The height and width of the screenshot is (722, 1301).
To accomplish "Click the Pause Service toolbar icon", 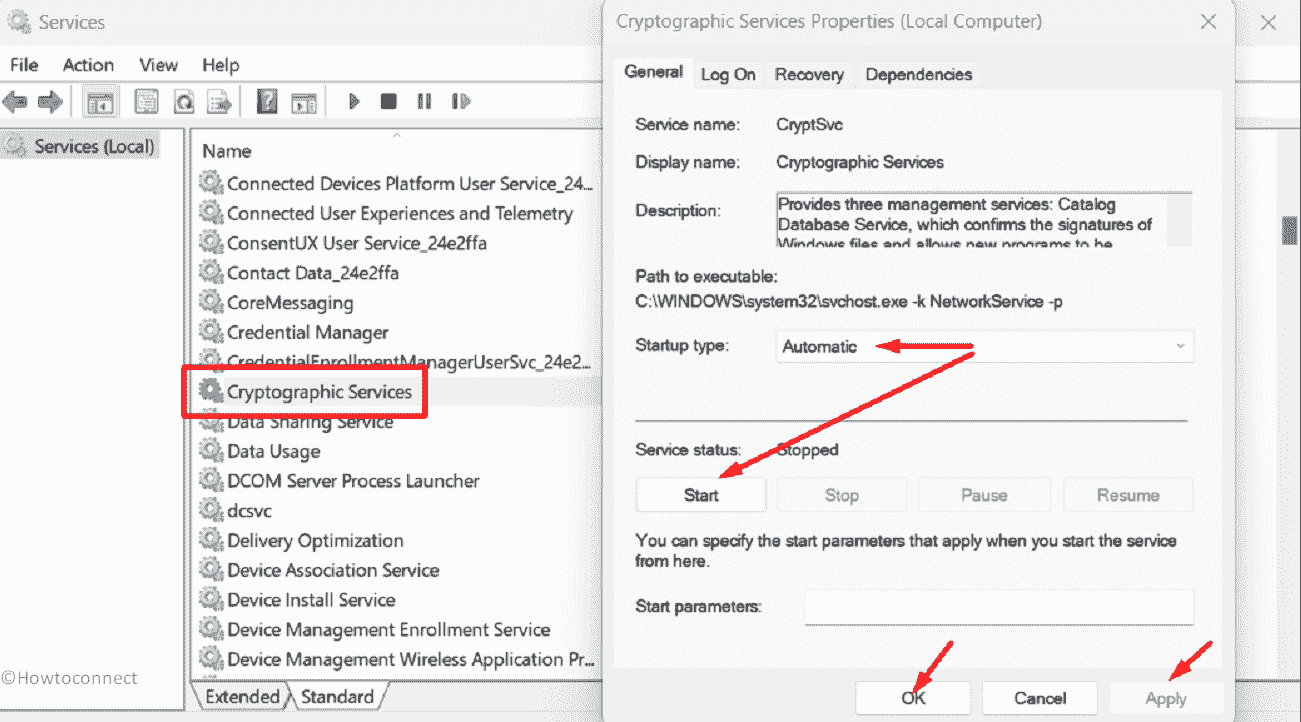I will tap(424, 101).
